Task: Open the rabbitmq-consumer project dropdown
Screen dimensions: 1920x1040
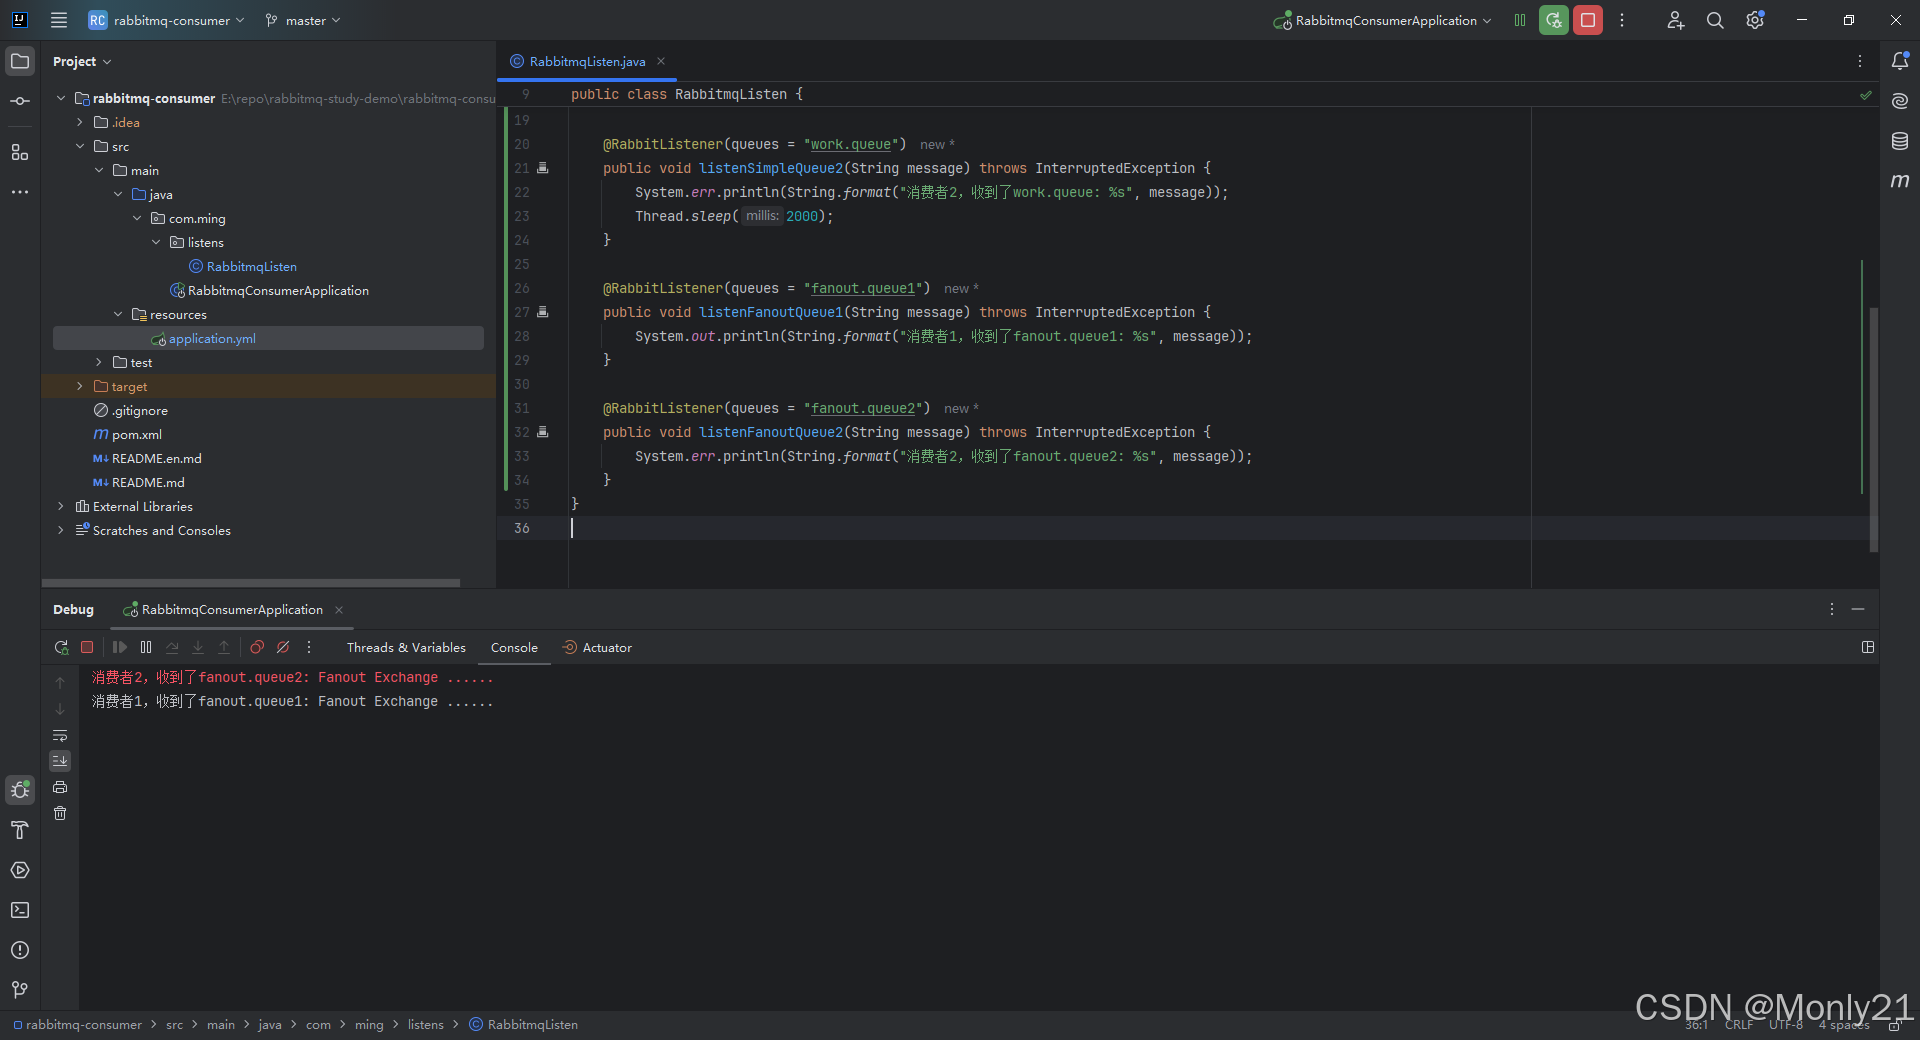Action: pos(166,20)
